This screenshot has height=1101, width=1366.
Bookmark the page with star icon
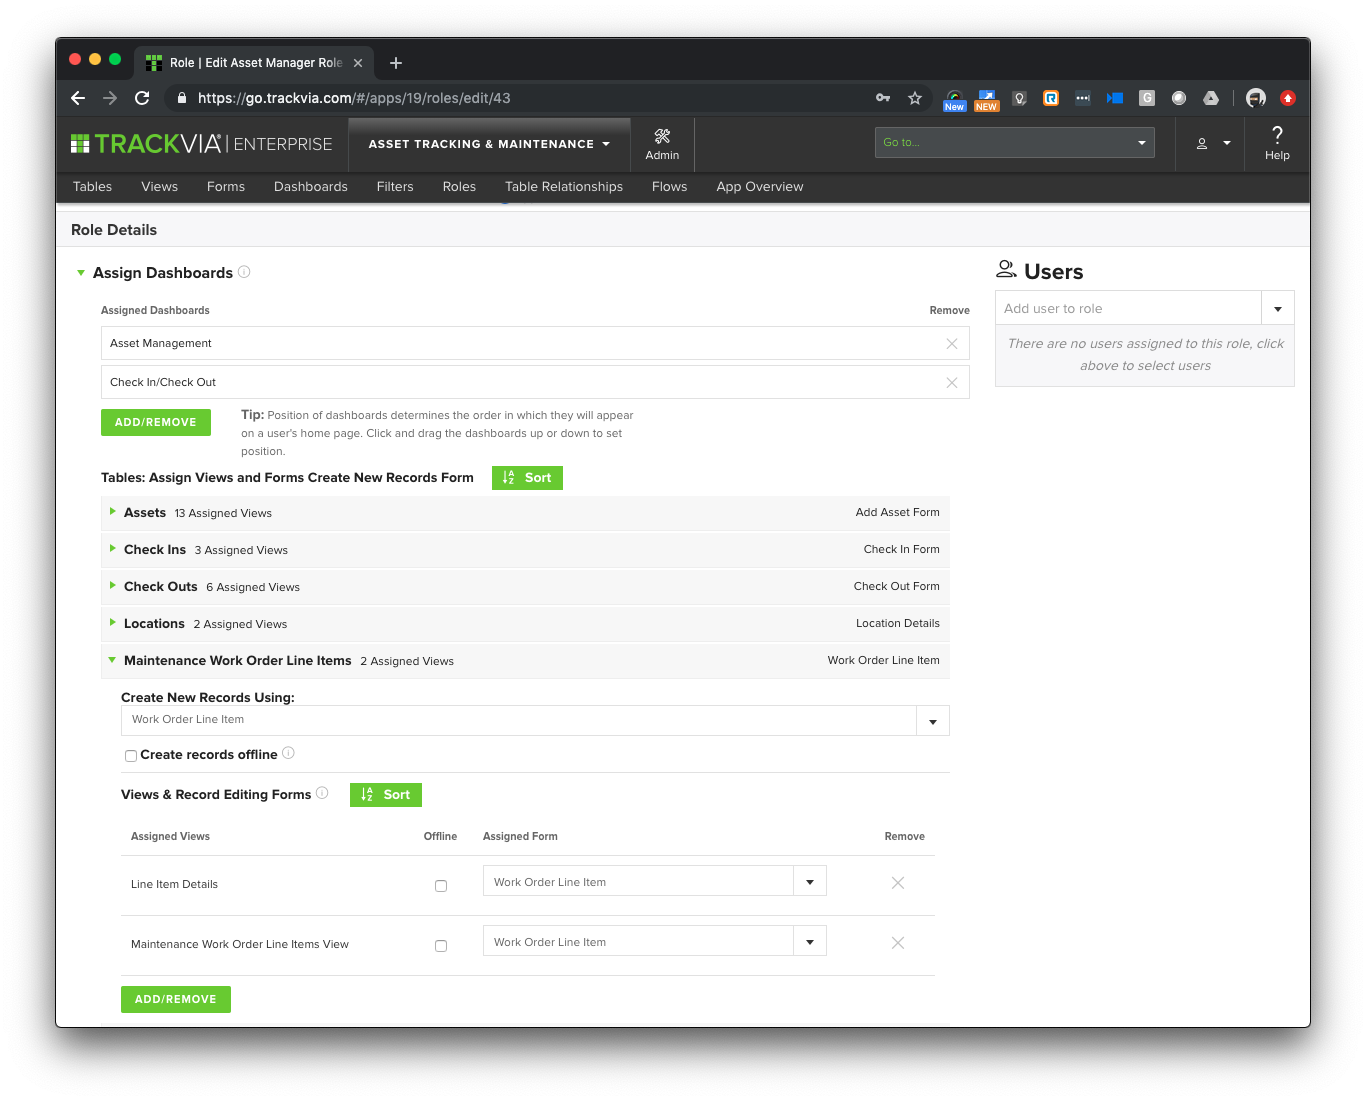[x=914, y=98]
